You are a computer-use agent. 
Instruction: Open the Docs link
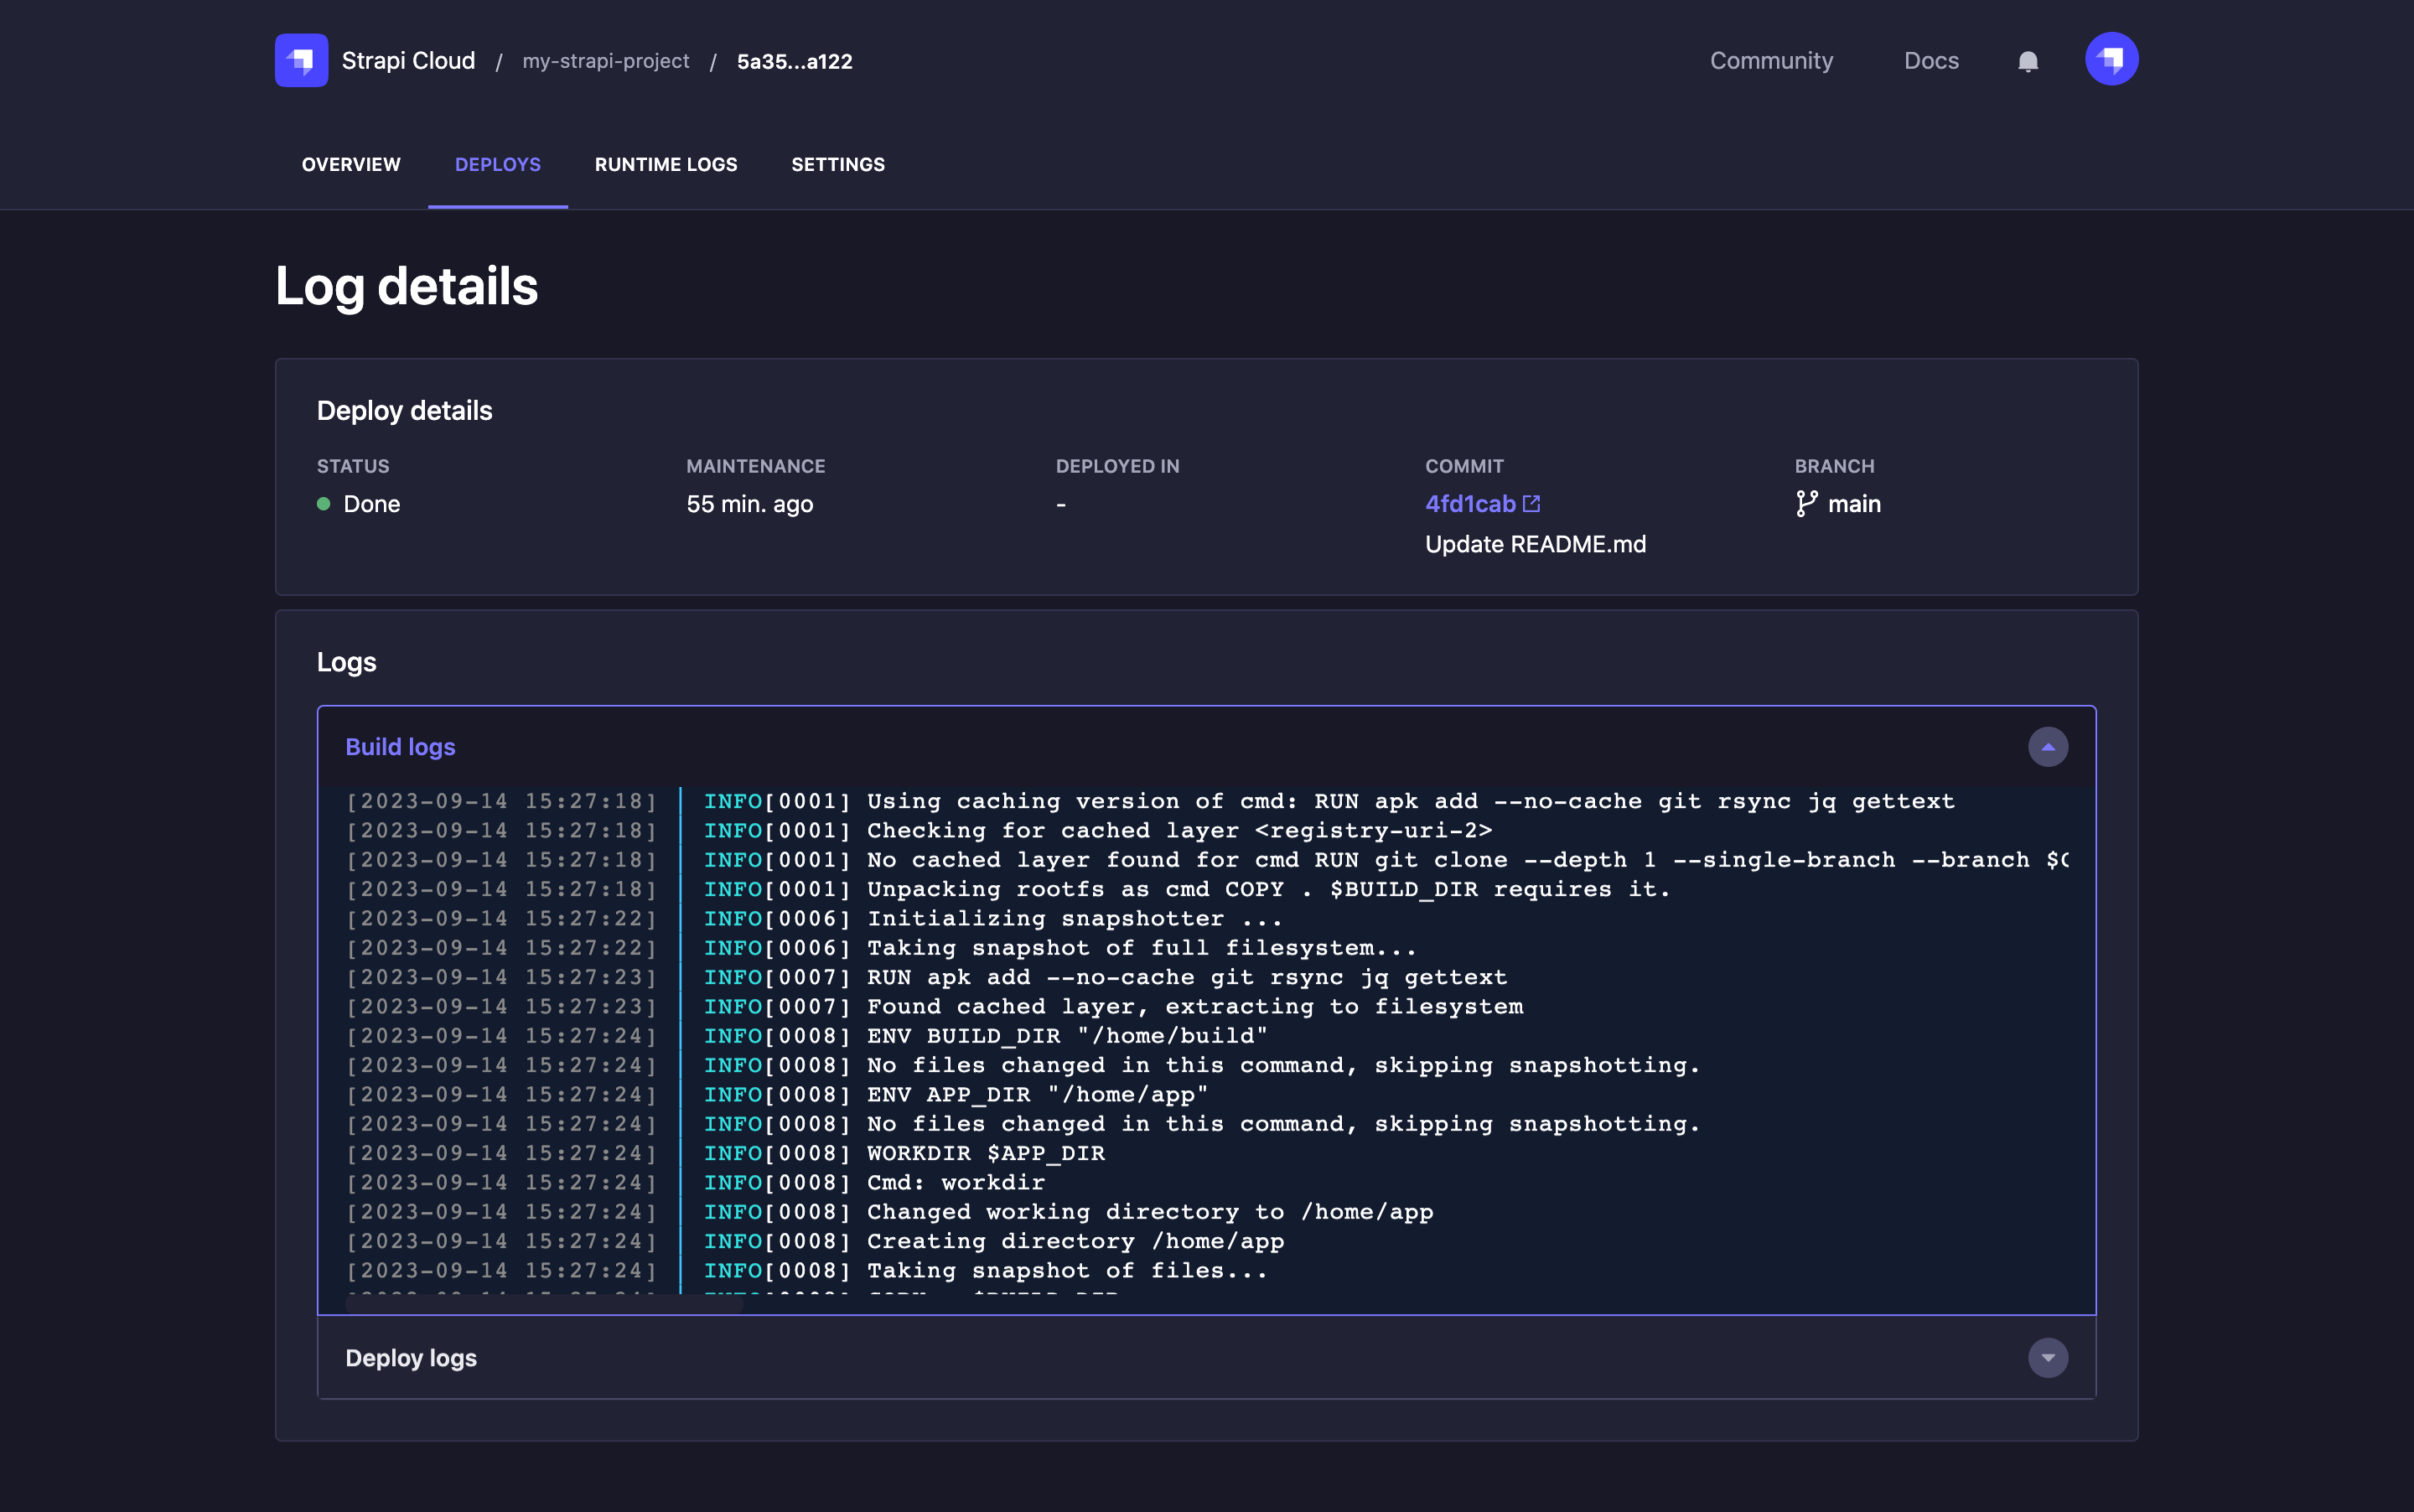[x=1931, y=61]
